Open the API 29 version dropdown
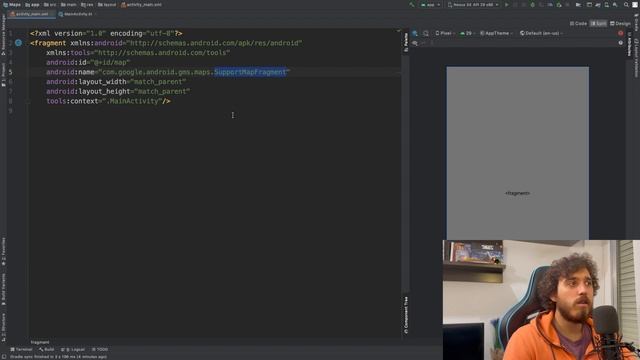The height and width of the screenshot is (360, 640). point(467,33)
